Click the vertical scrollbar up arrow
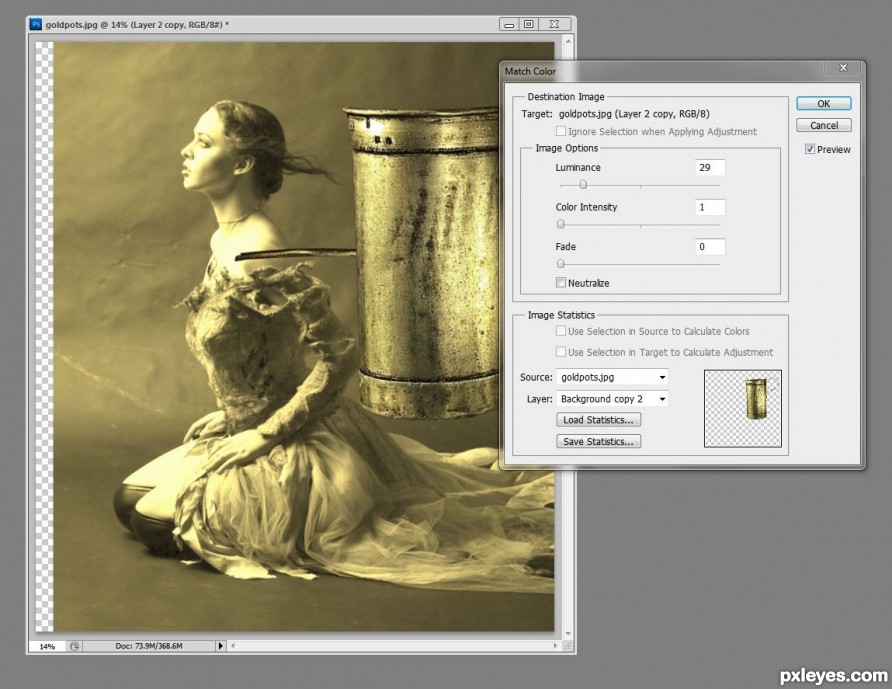892x689 pixels. (x=568, y=42)
